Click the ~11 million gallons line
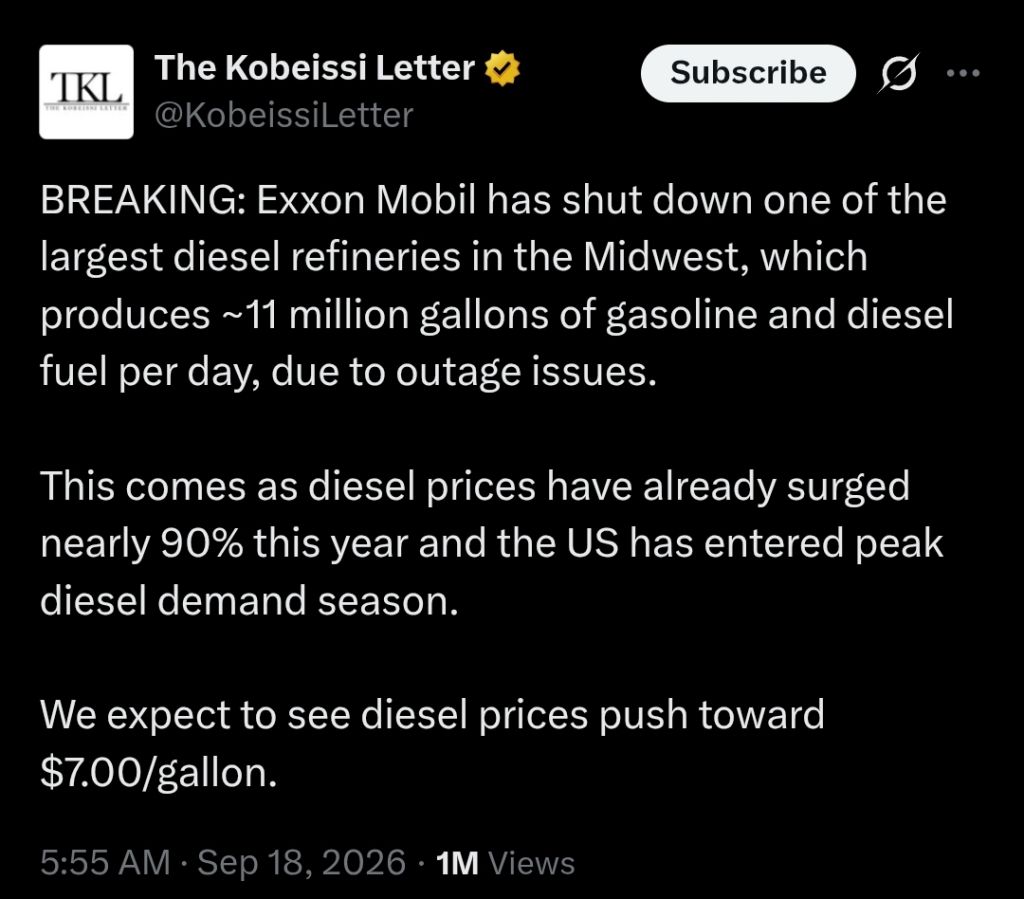 click(497, 315)
